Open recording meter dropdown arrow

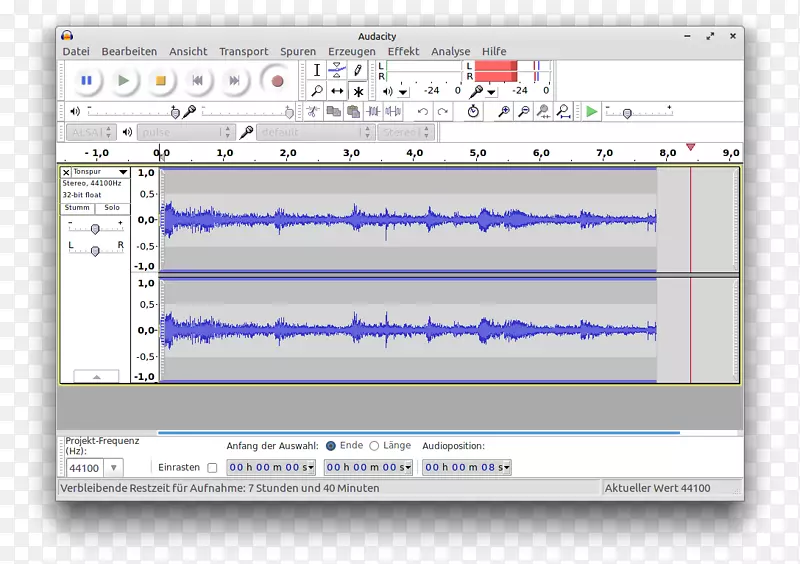tap(491, 92)
